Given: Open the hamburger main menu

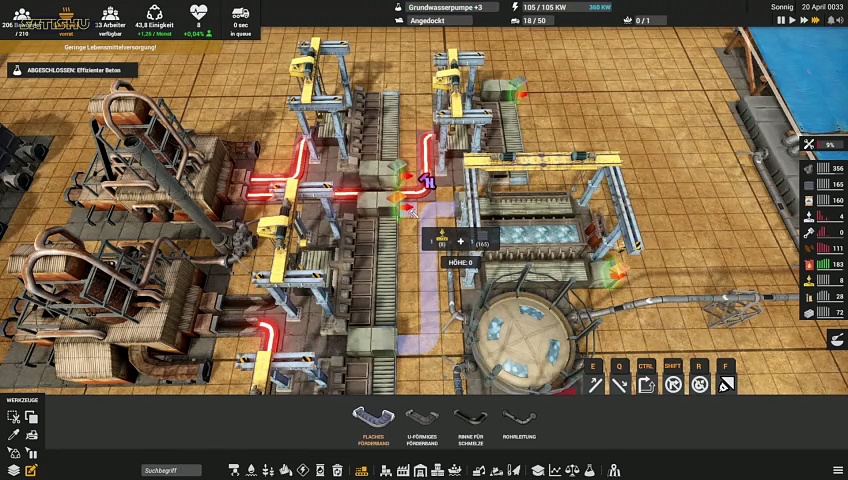Looking at the screenshot, I should pyautogui.click(x=838, y=470).
